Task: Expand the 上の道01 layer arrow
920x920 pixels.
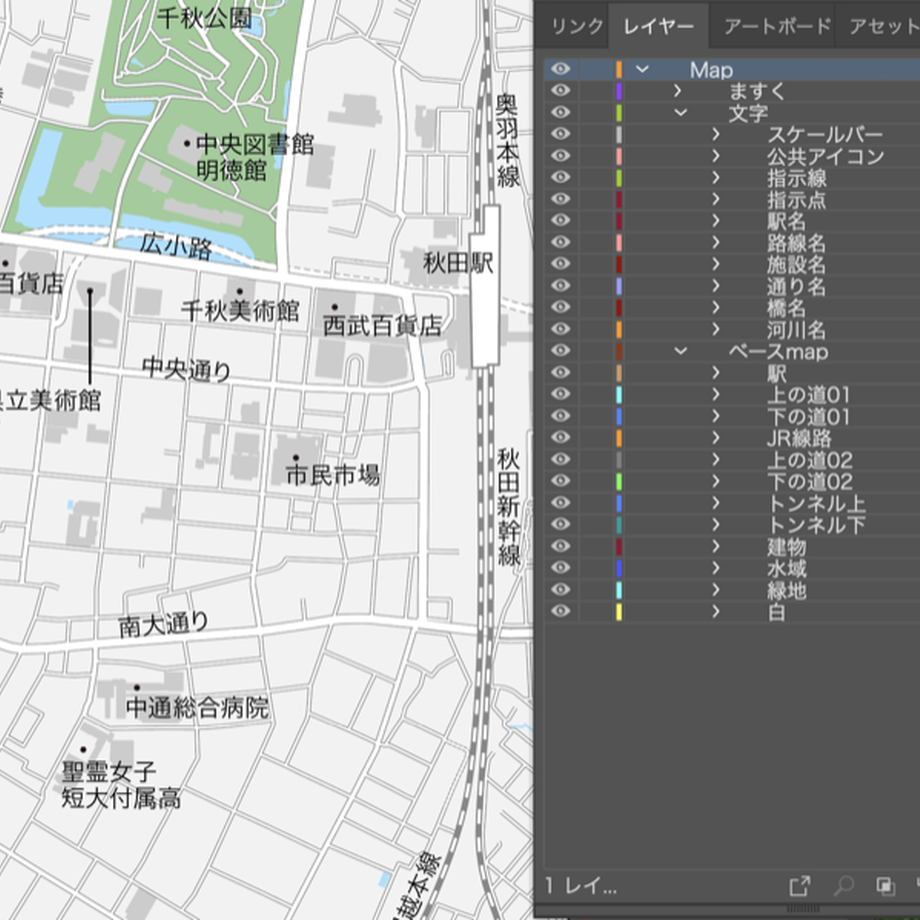Action: click(x=716, y=394)
